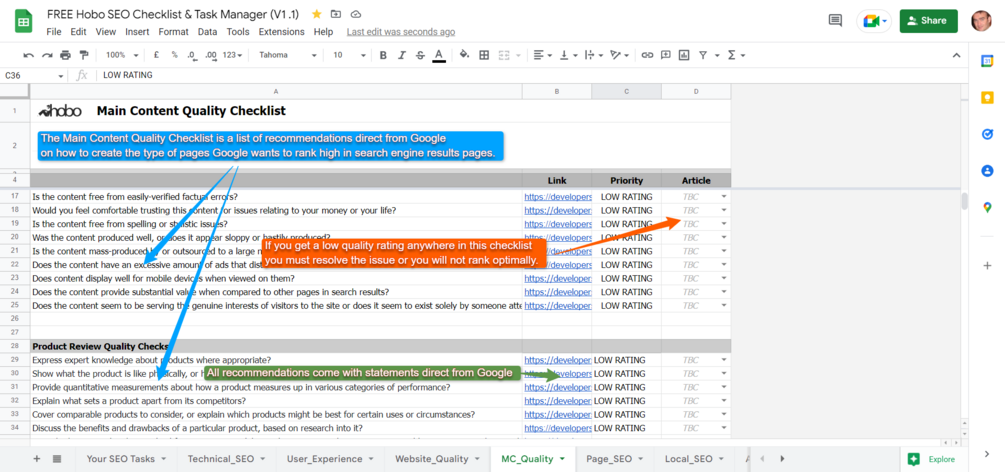Open the zoom 100% dropdown

coord(120,55)
